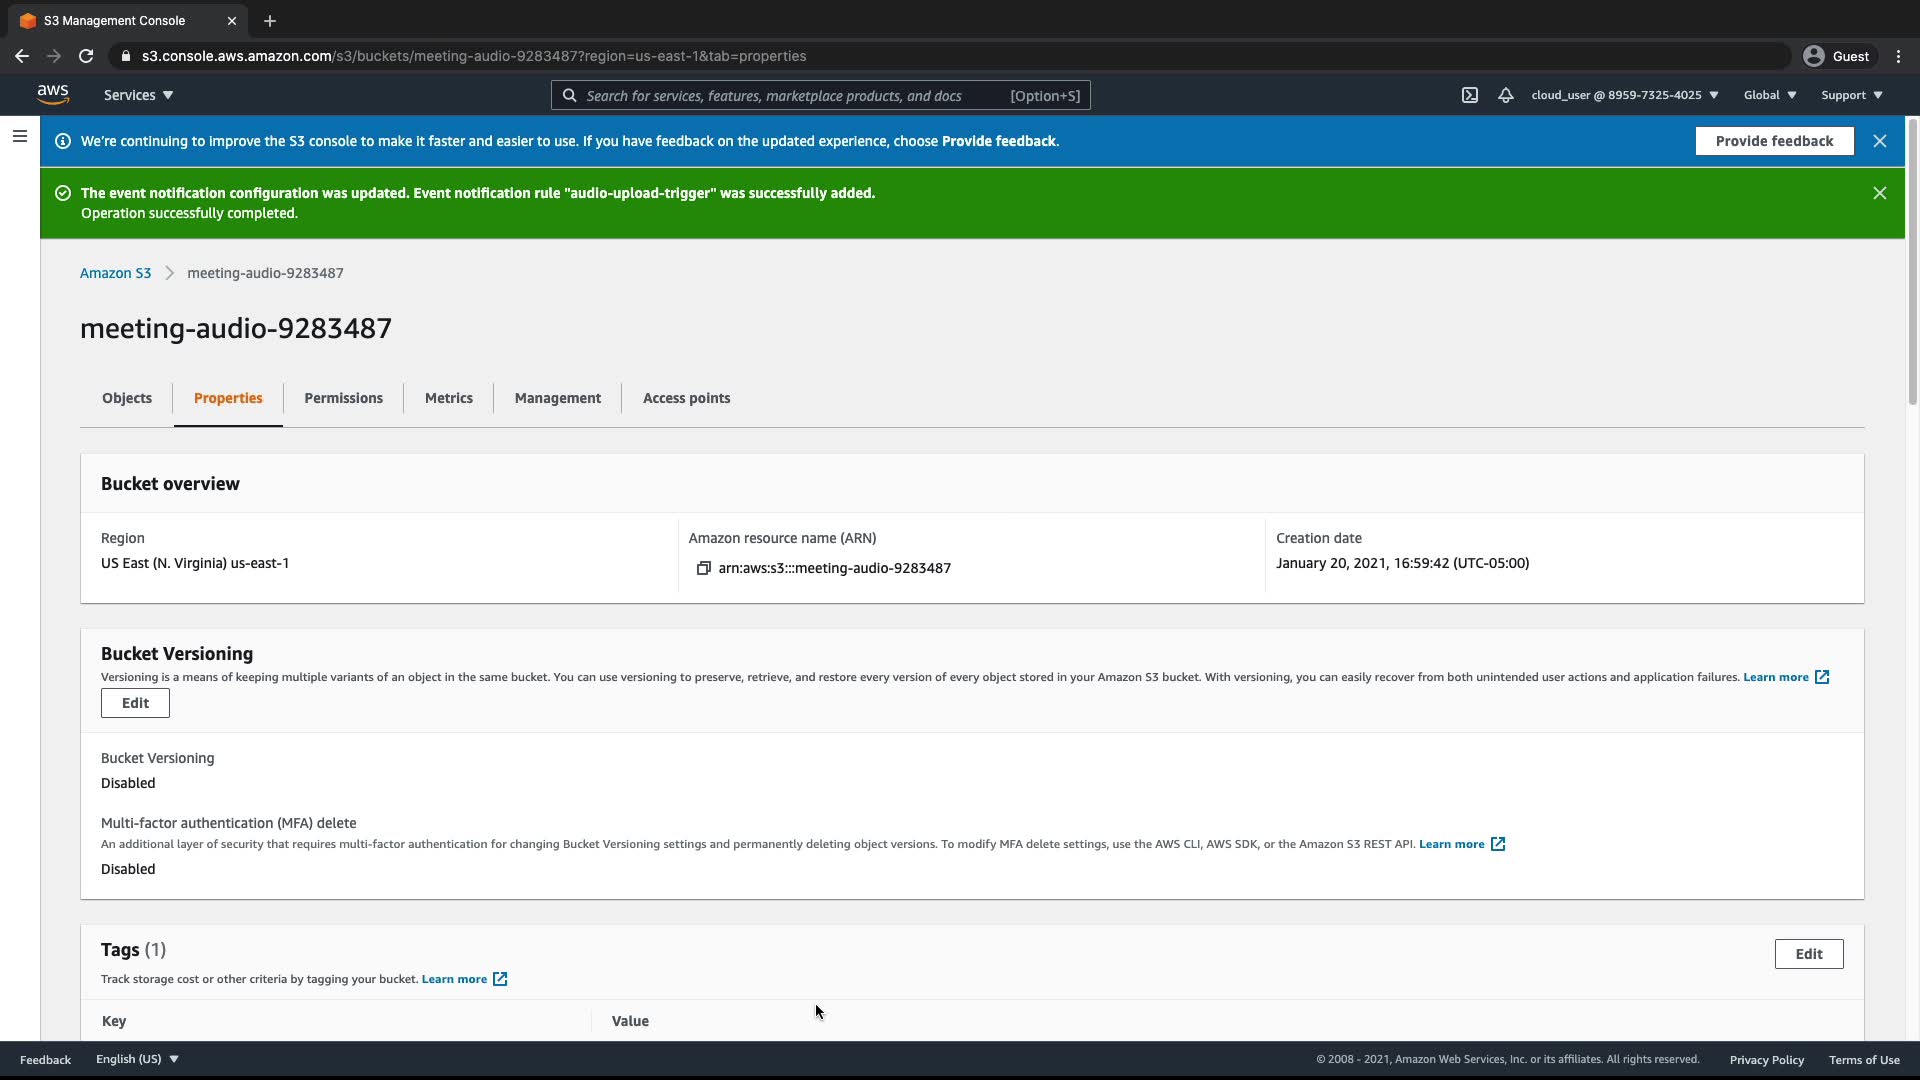Expand the Global region dropdown
The width and height of the screenshot is (1920, 1080).
point(1769,95)
